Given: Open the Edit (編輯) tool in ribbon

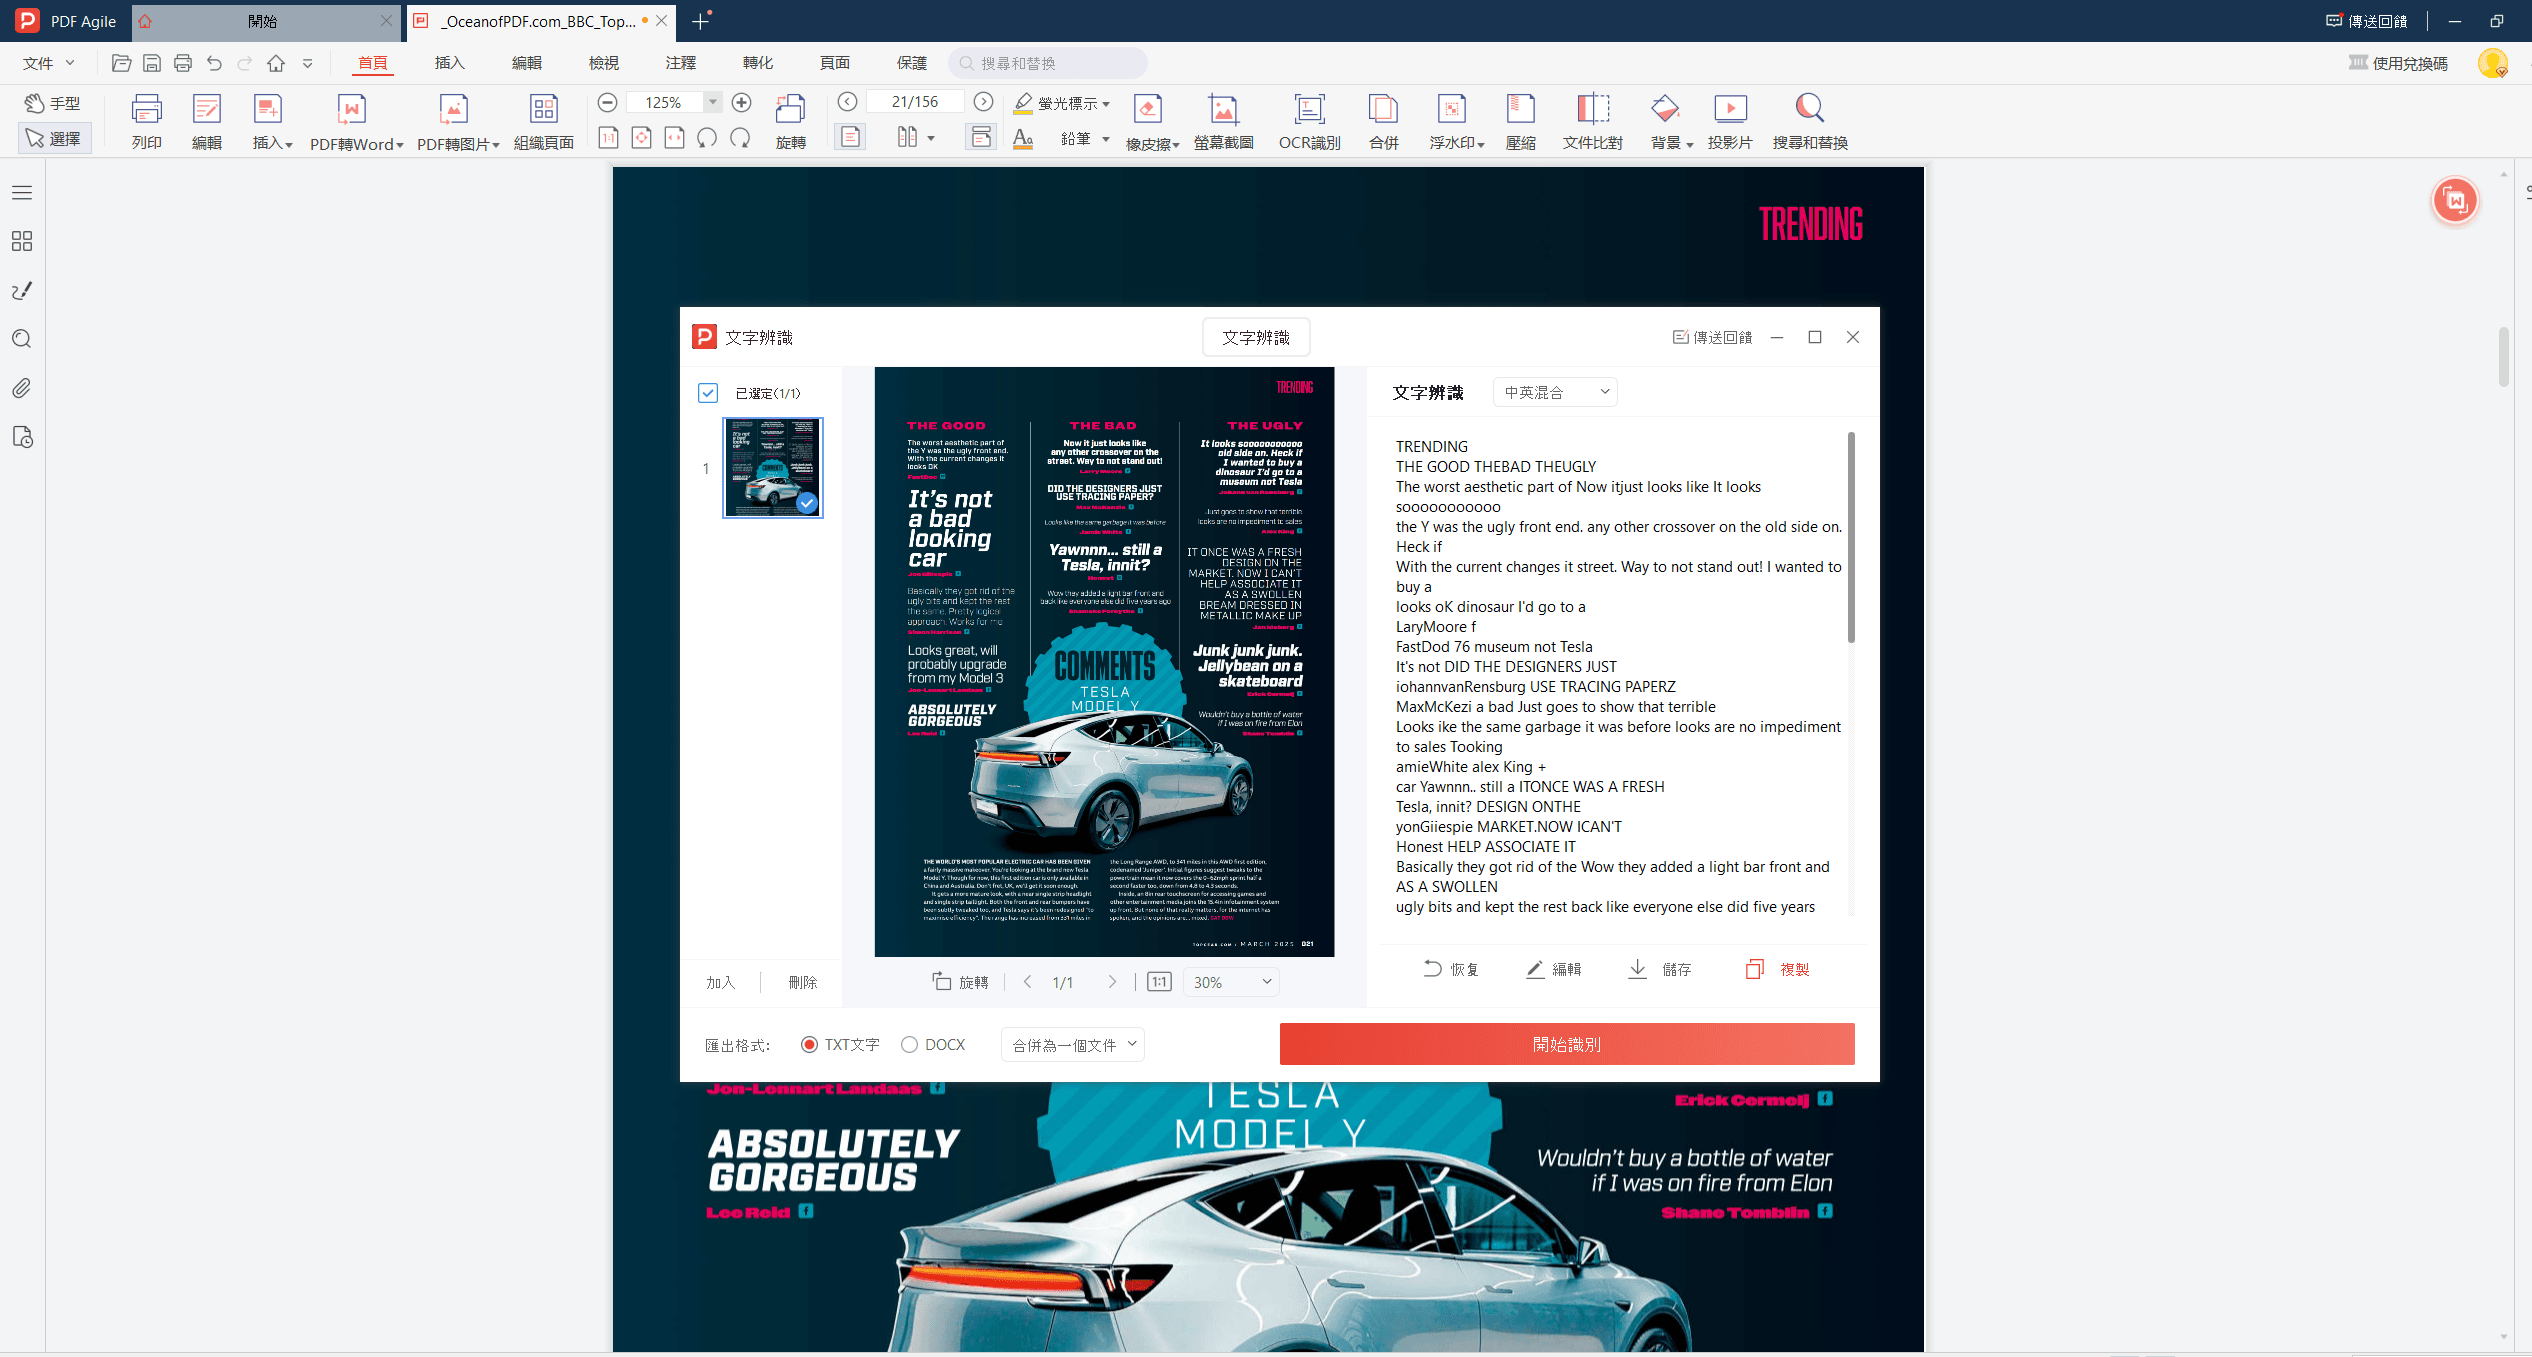Looking at the screenshot, I should tap(207, 121).
